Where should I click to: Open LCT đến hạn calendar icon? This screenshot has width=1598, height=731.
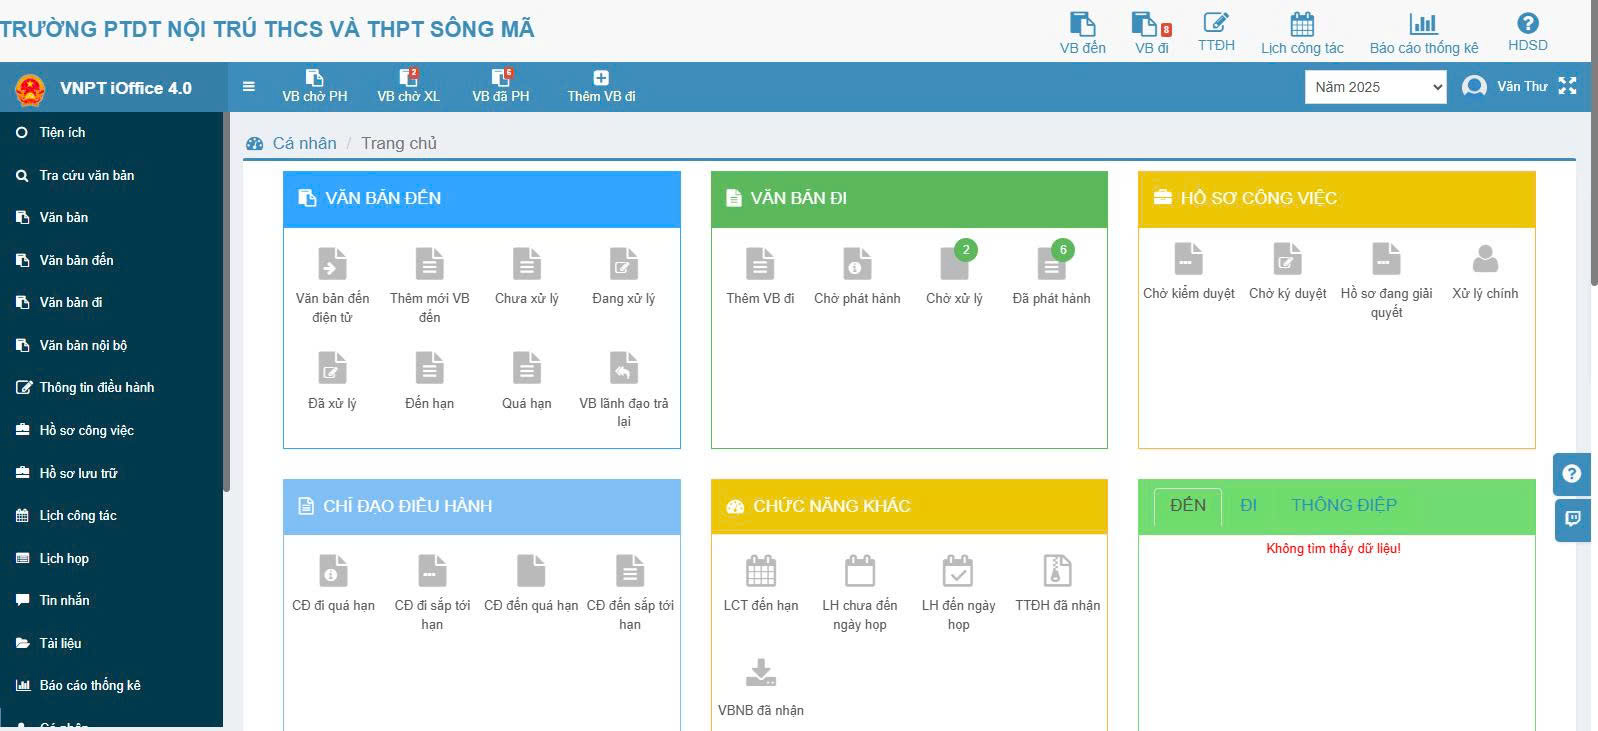pyautogui.click(x=761, y=572)
